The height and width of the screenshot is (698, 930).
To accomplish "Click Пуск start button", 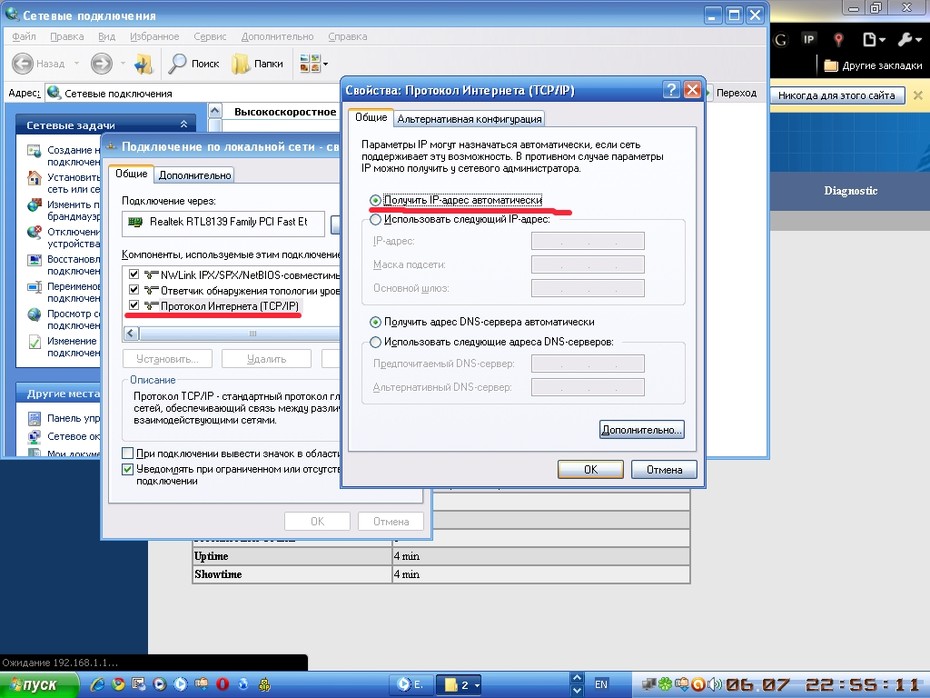I will click(39, 685).
